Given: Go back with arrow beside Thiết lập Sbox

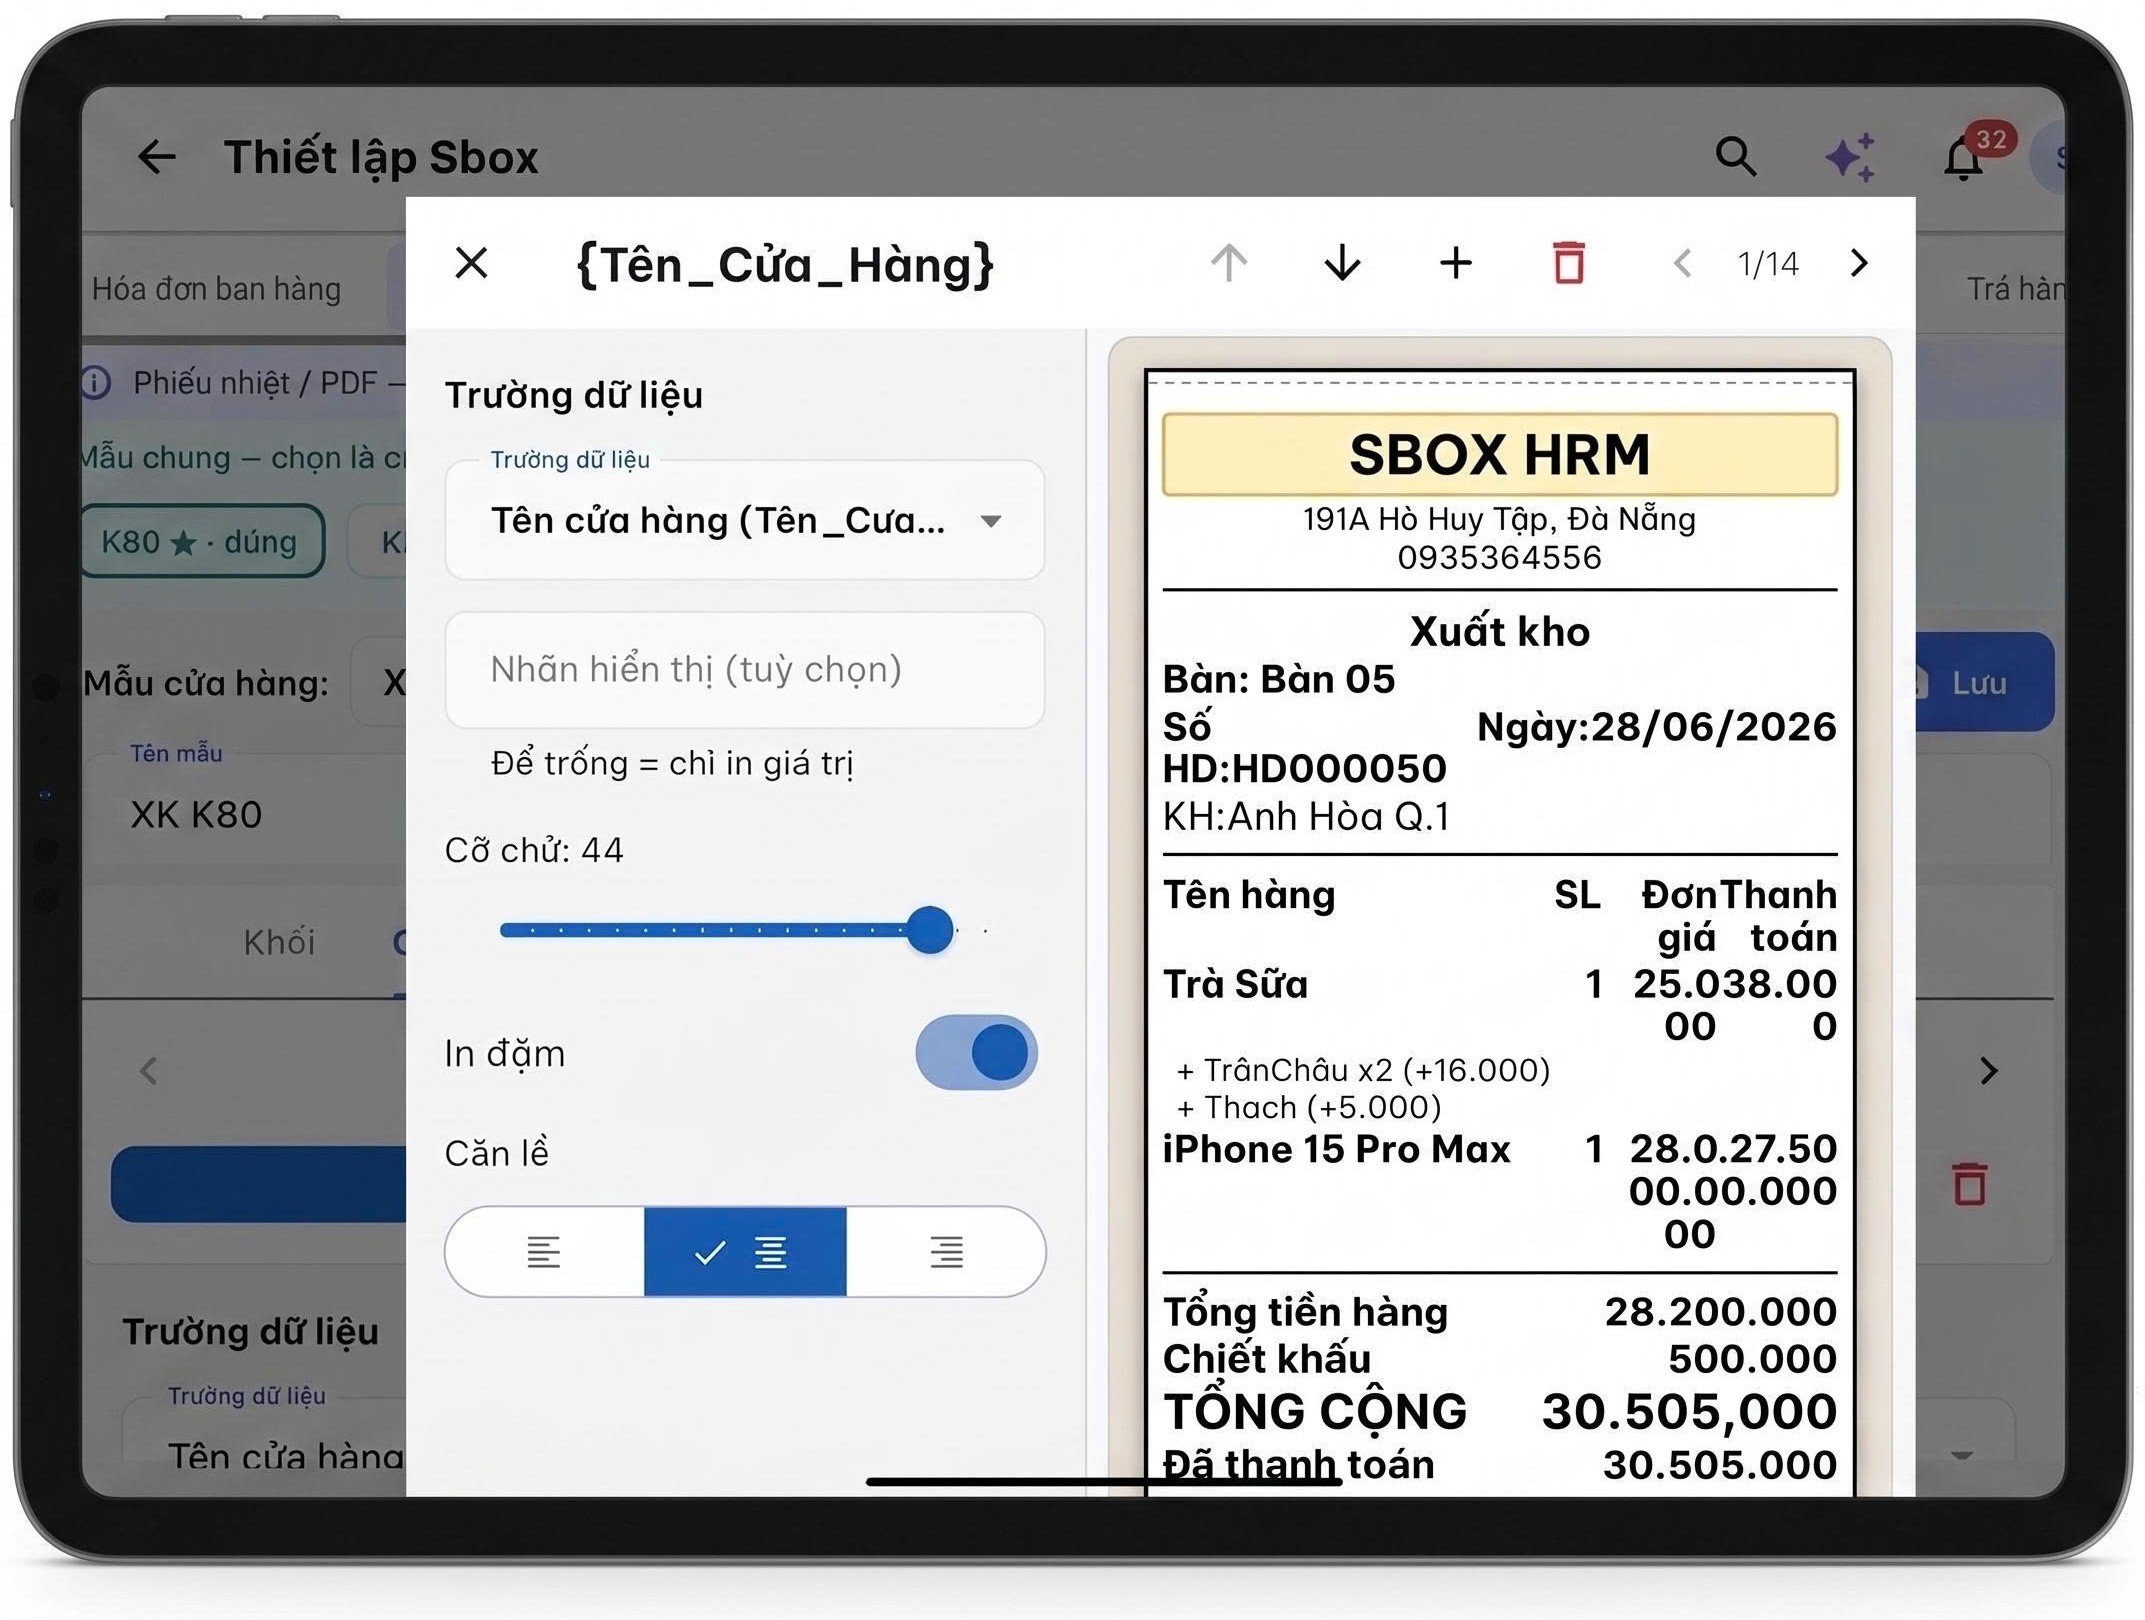Looking at the screenshot, I should pyautogui.click(x=157, y=157).
